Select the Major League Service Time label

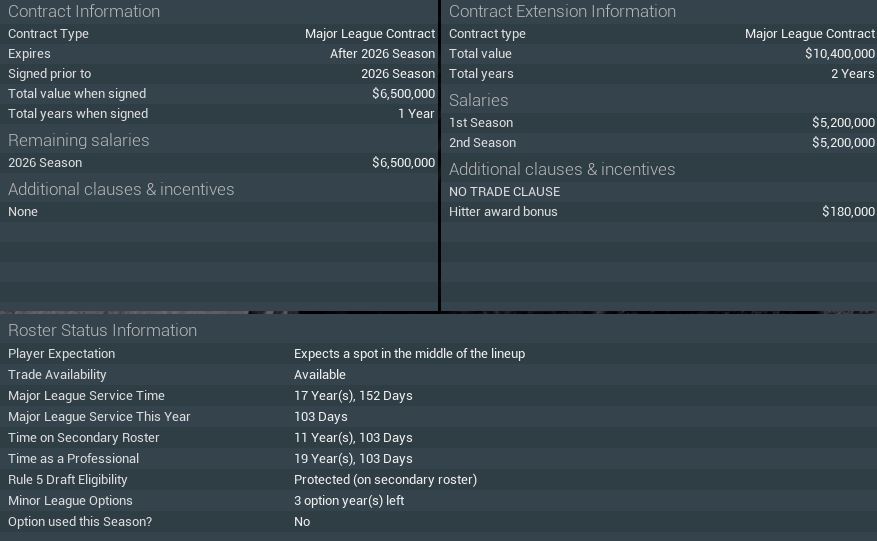tap(86, 396)
